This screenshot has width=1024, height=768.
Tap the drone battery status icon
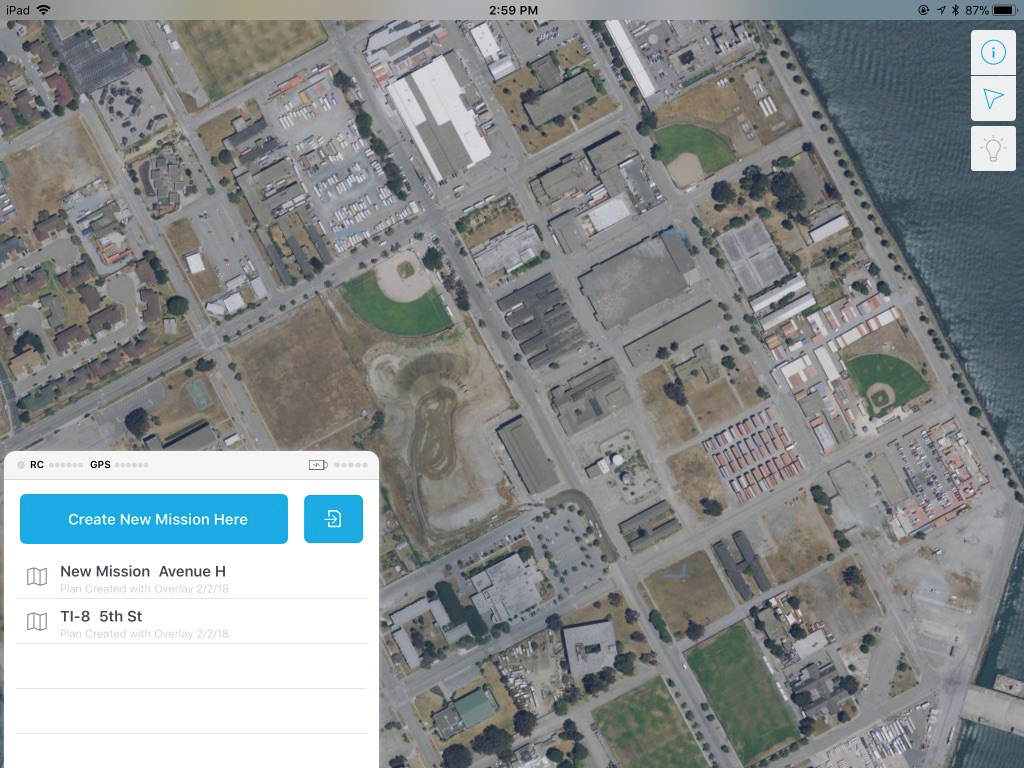click(318, 465)
